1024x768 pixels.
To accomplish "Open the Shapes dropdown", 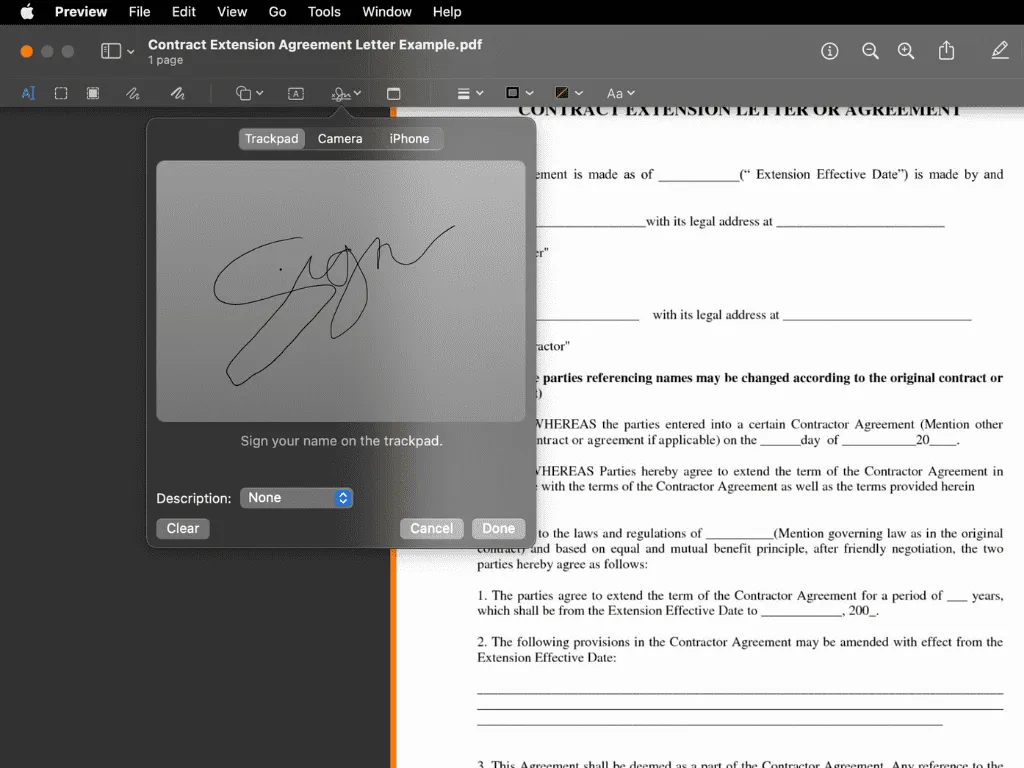I will point(247,93).
